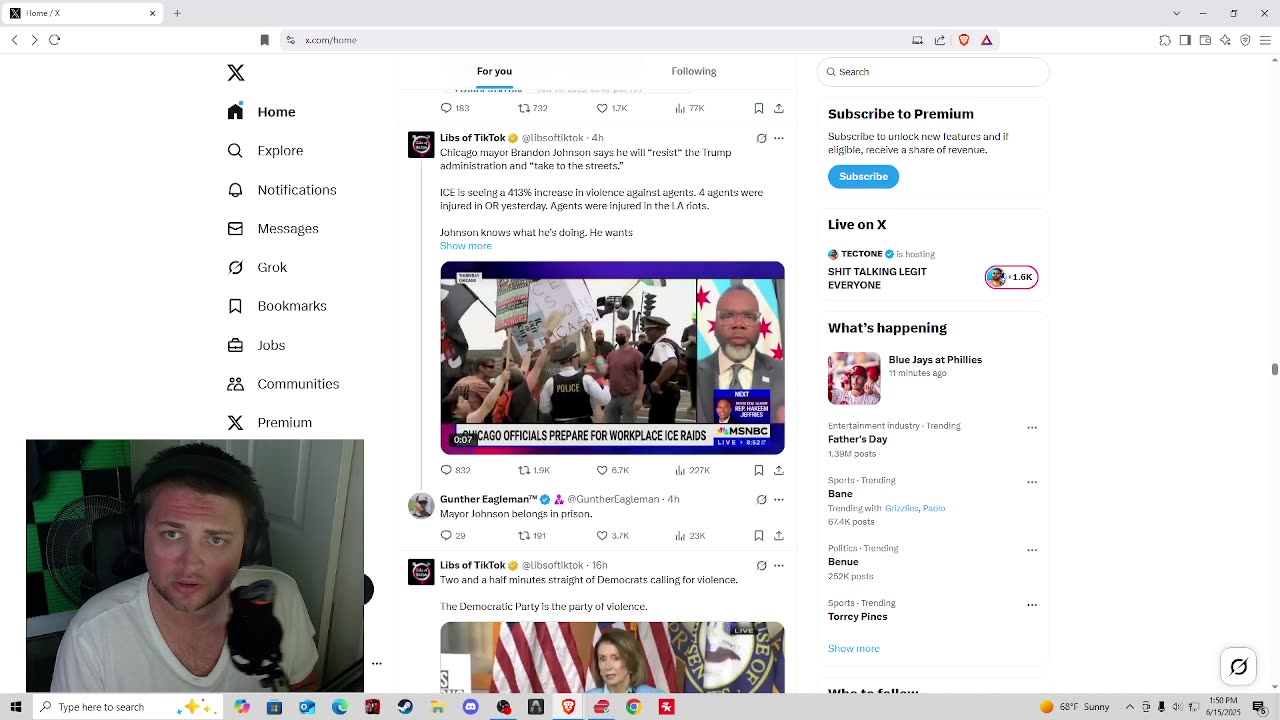1280x720 pixels.
Task: Open floating Grok button at bottom right
Action: coord(1239,667)
